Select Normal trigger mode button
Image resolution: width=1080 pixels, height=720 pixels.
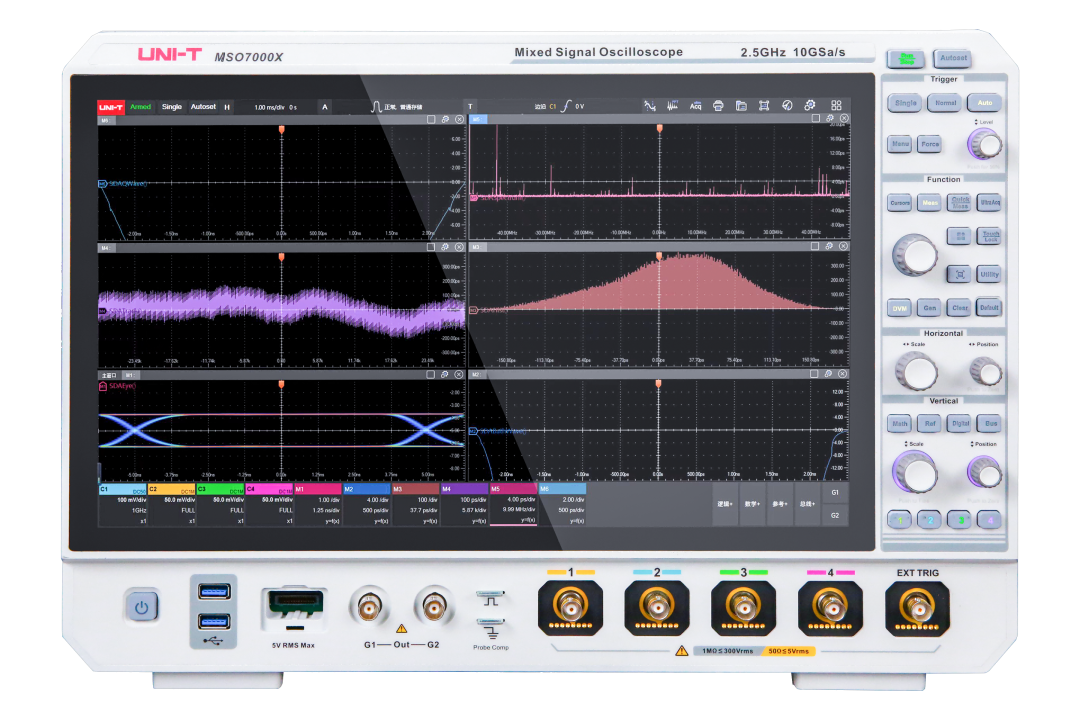(945, 103)
